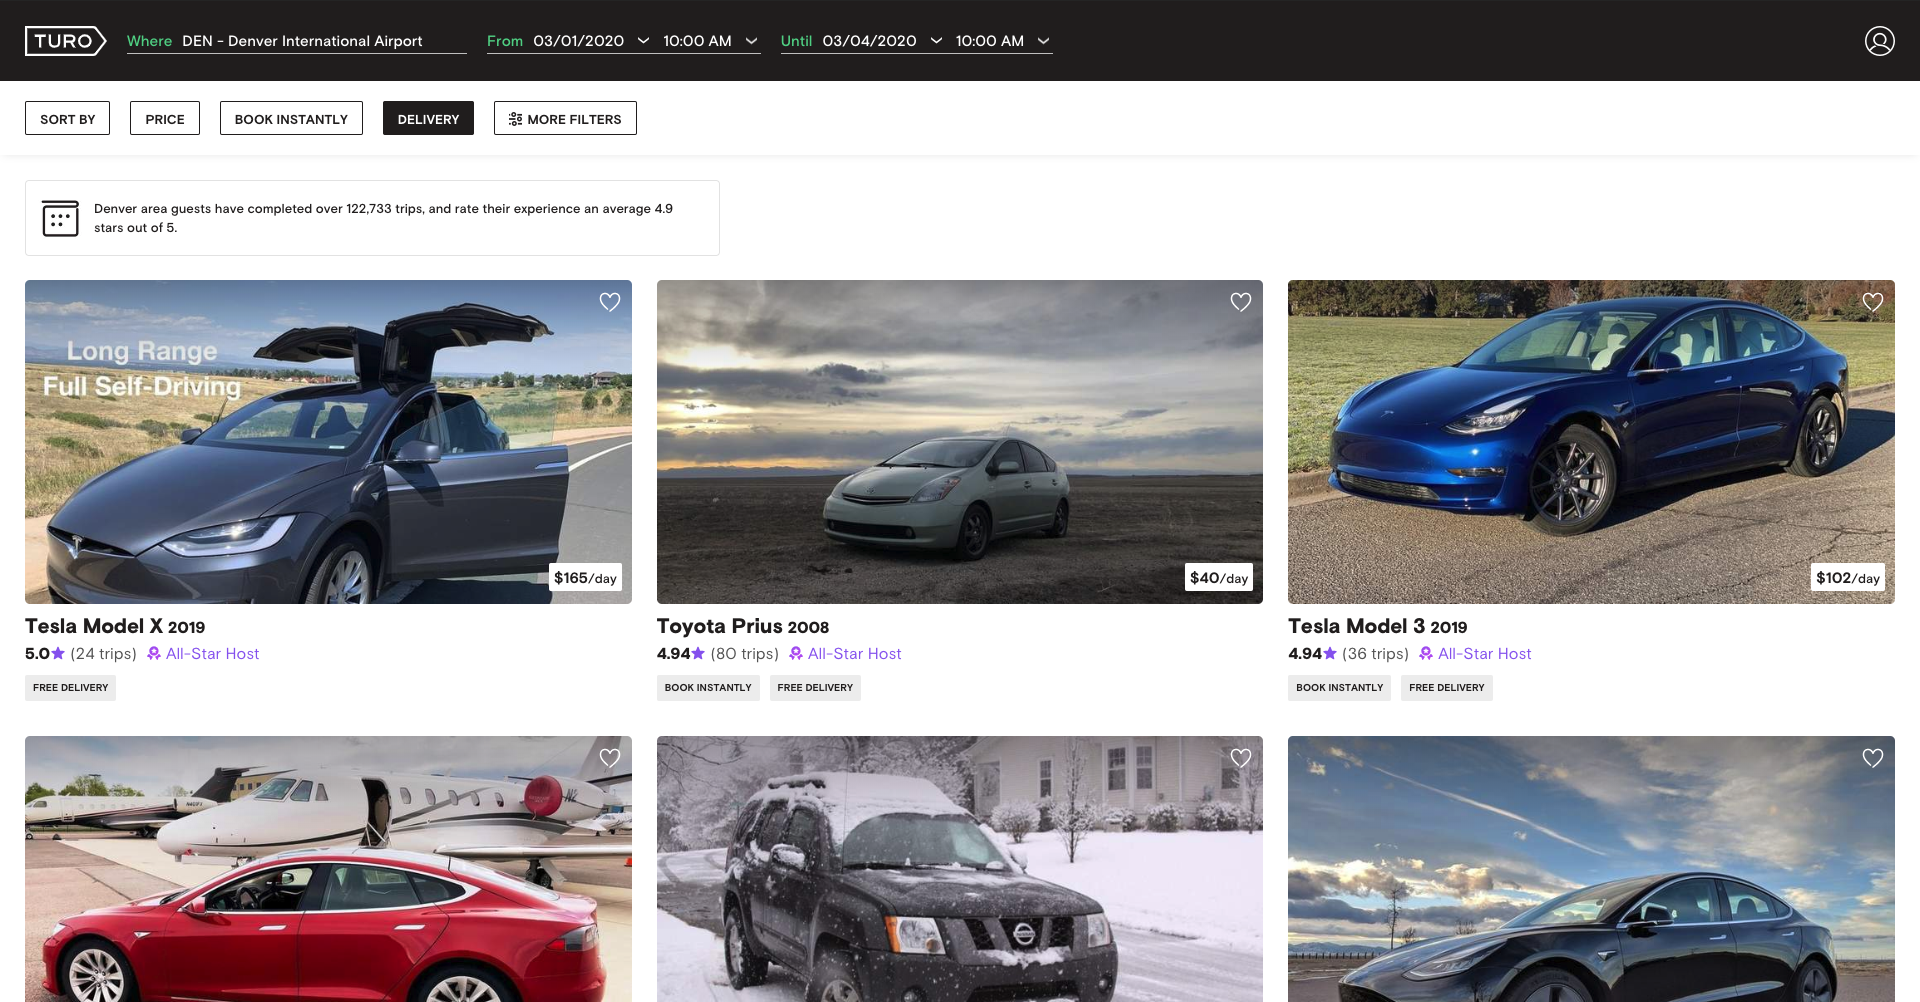Click the Turo logo
Viewport: 1920px width, 1002px height.
[65, 41]
